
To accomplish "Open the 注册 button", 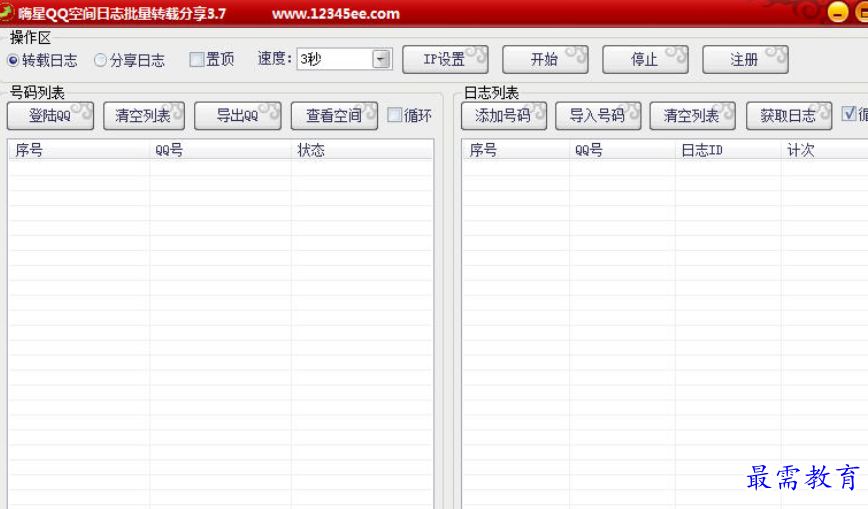I will pyautogui.click(x=745, y=59).
